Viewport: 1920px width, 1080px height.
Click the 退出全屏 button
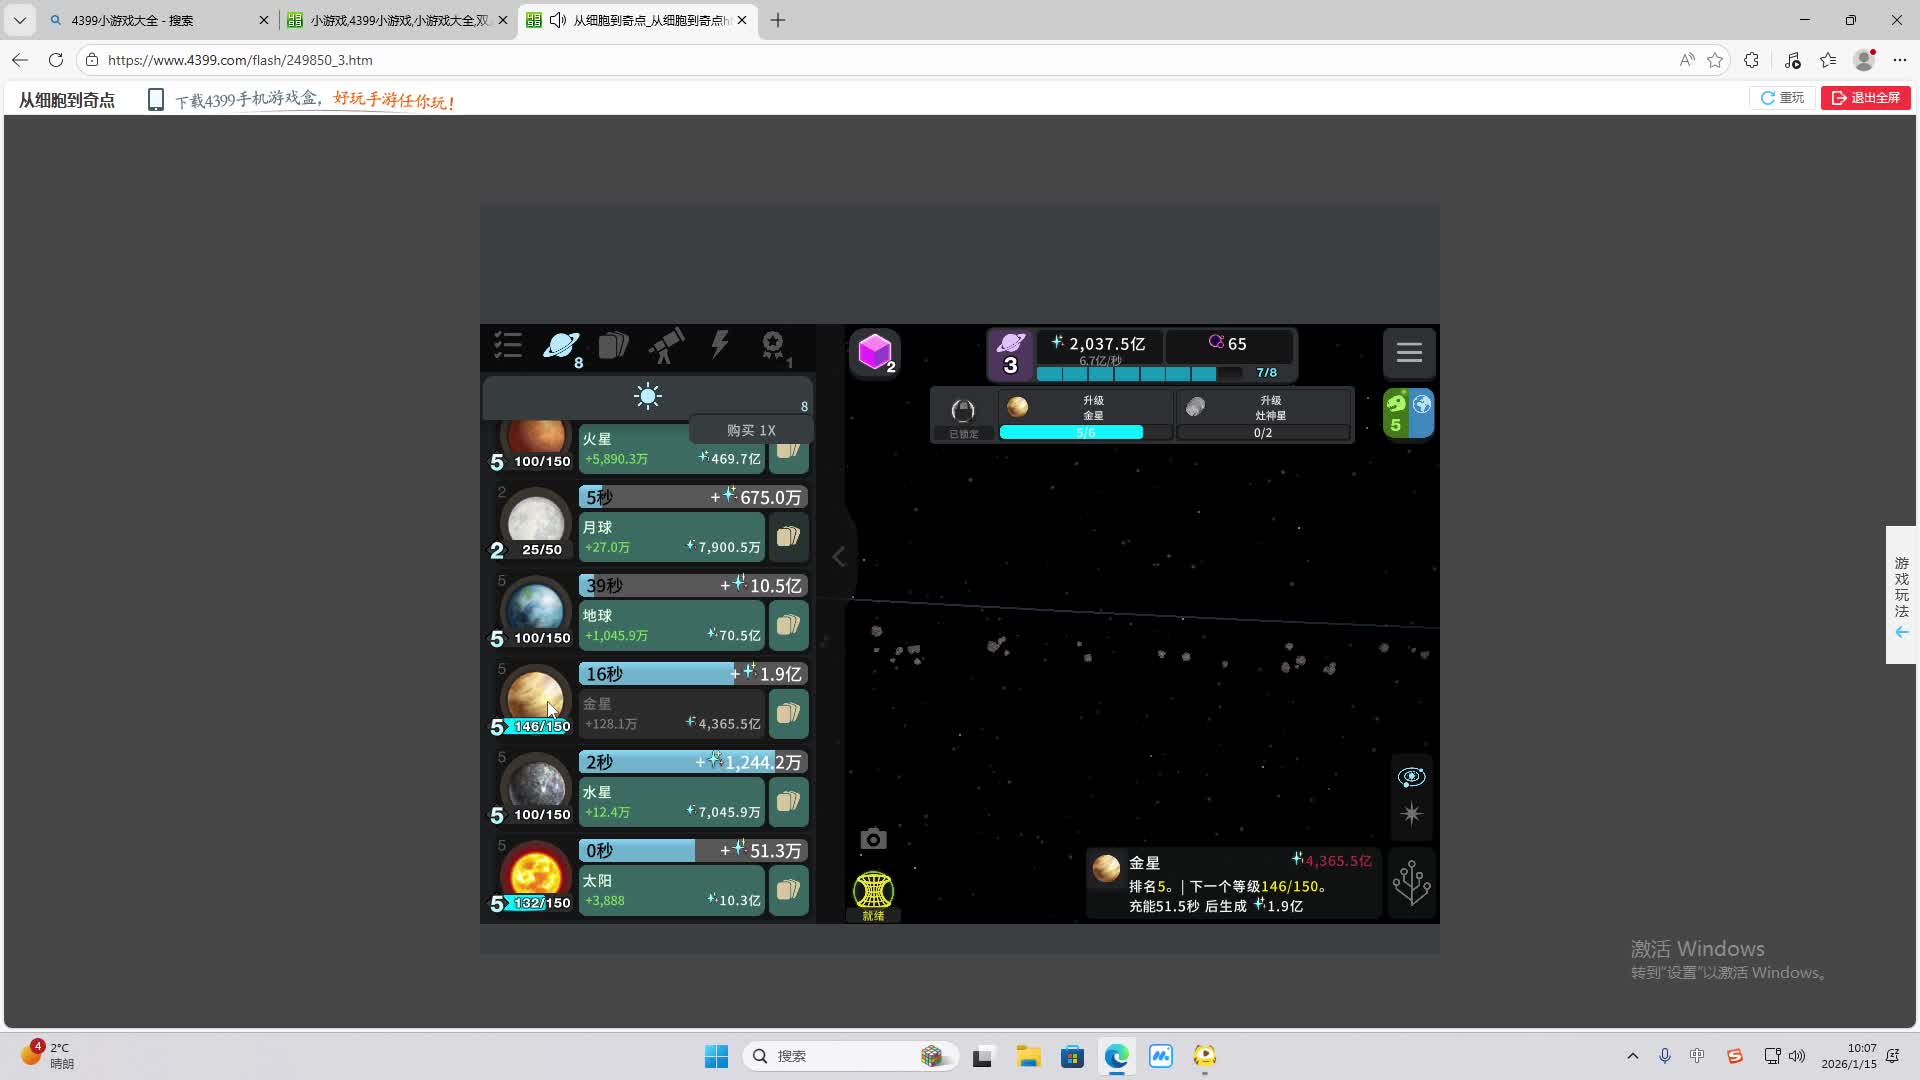[1865, 98]
